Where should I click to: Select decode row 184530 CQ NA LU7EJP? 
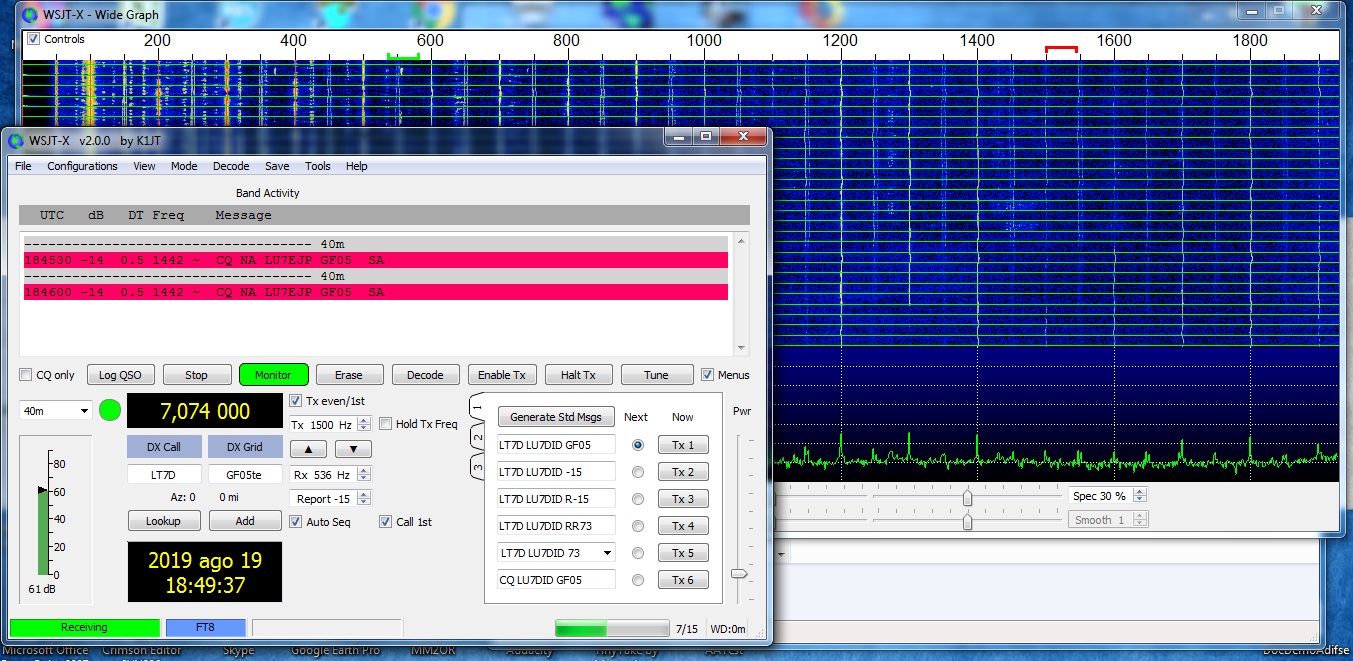point(376,260)
